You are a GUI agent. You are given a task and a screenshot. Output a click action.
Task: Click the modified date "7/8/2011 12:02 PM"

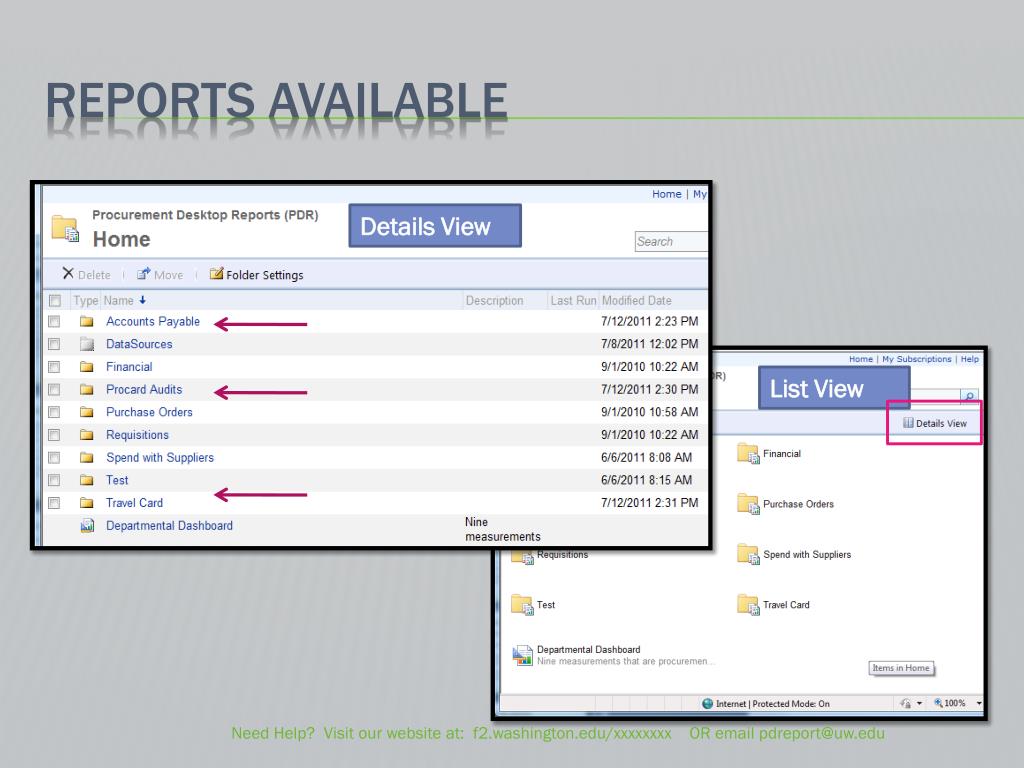point(650,344)
